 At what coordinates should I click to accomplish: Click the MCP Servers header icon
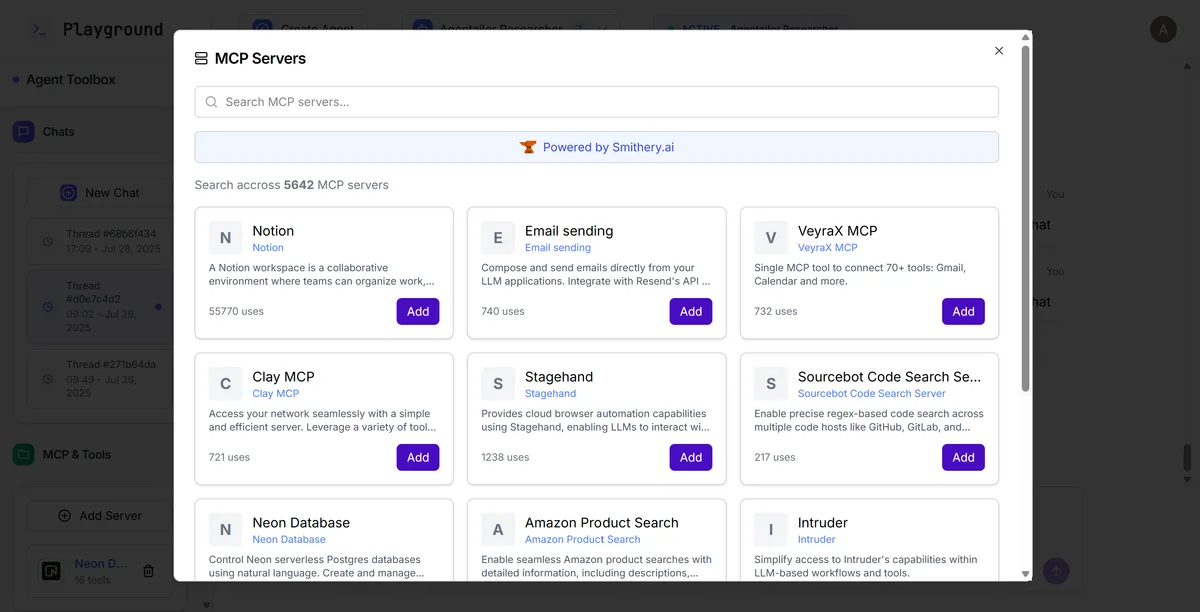tap(202, 59)
